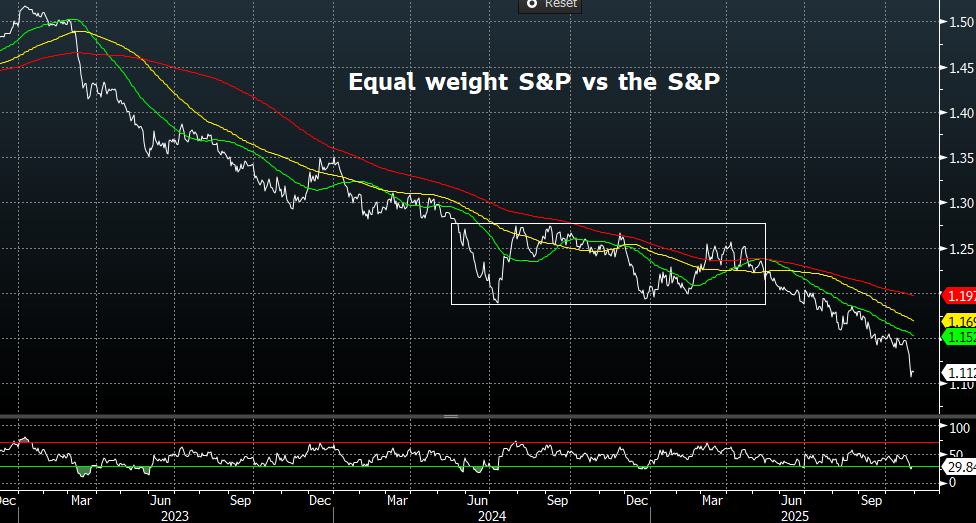Viewport: 976px width, 523px height.
Task: Click the 1.50 price axis label
Action: [x=961, y=23]
